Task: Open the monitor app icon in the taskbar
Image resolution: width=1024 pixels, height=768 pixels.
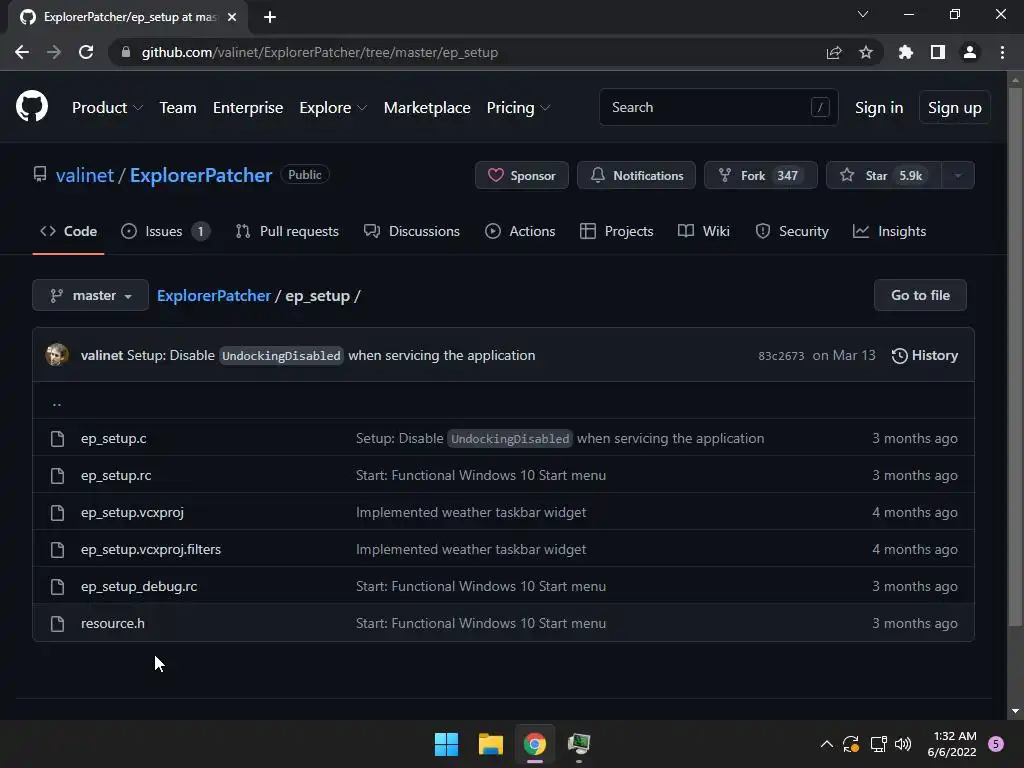Action: (x=579, y=744)
